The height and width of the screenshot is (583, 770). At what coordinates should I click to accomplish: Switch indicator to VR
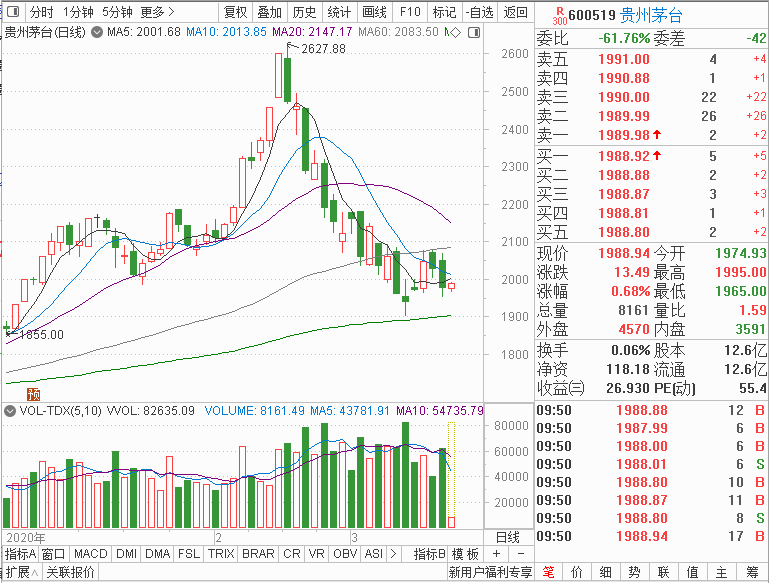(x=317, y=554)
